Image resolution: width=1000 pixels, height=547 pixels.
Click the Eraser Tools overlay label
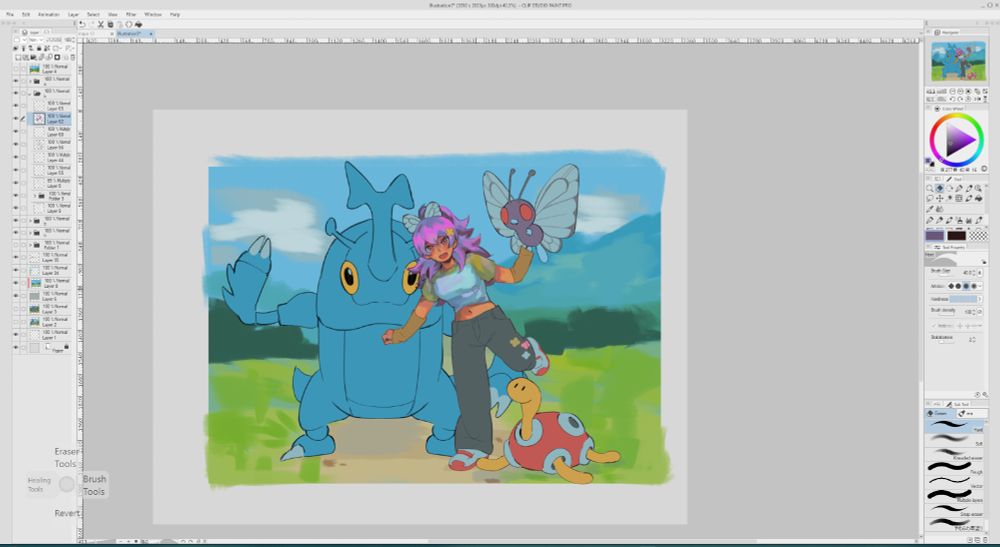66,457
